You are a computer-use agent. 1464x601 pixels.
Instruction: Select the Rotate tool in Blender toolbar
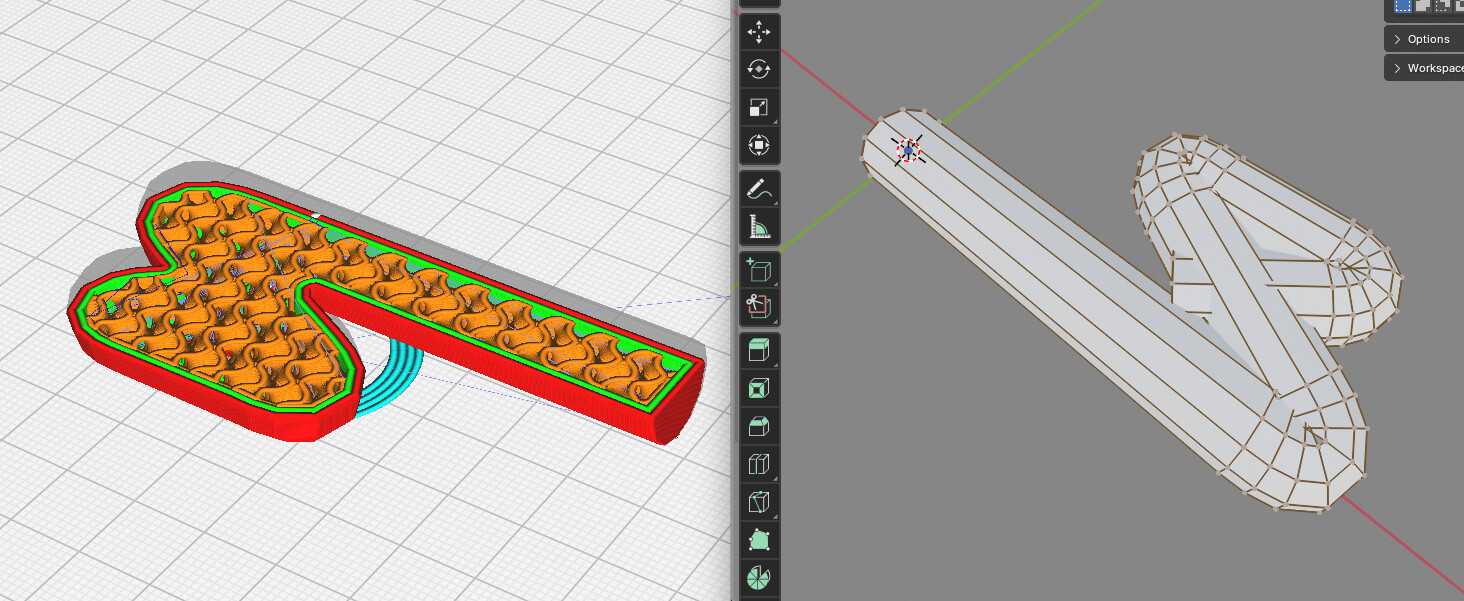(x=759, y=70)
